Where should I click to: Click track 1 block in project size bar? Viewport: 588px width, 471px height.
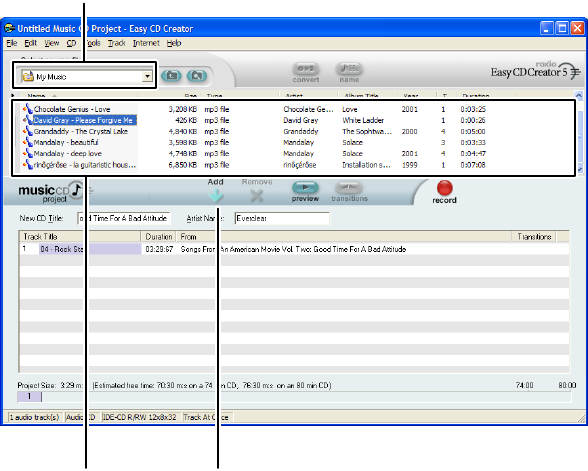coord(29,396)
